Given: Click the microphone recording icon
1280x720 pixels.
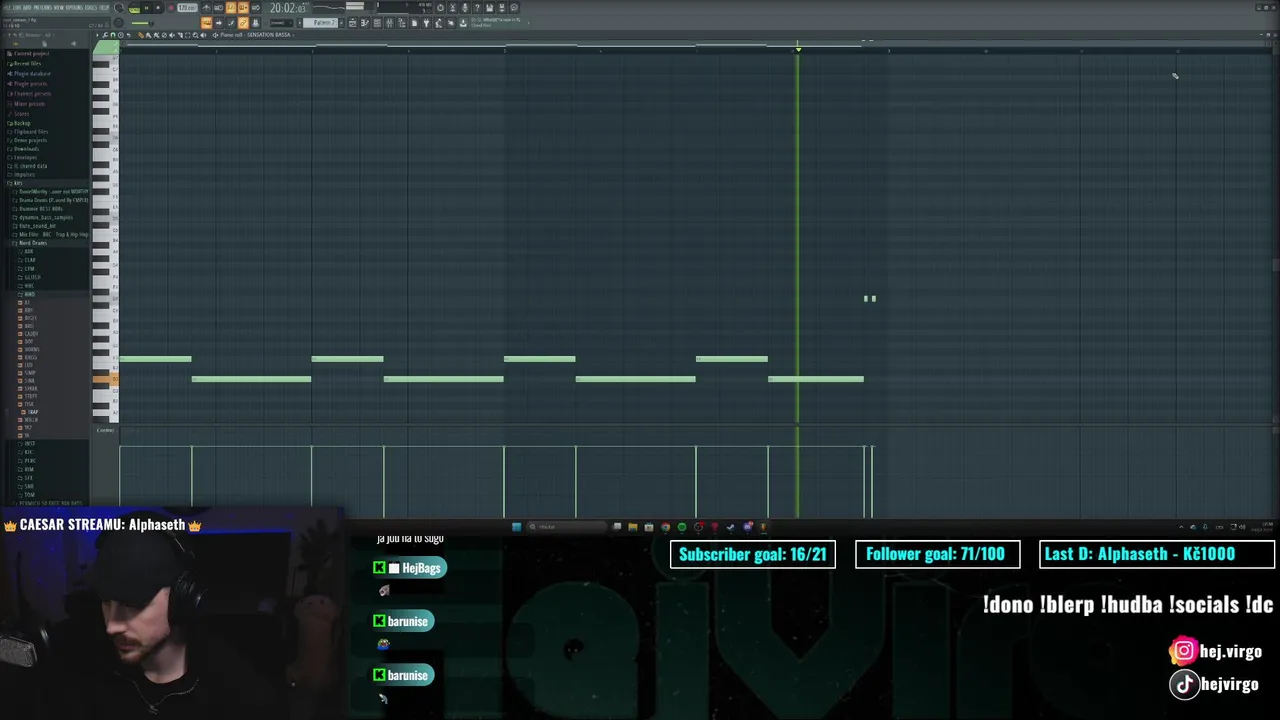Looking at the screenshot, I should click(465, 8).
